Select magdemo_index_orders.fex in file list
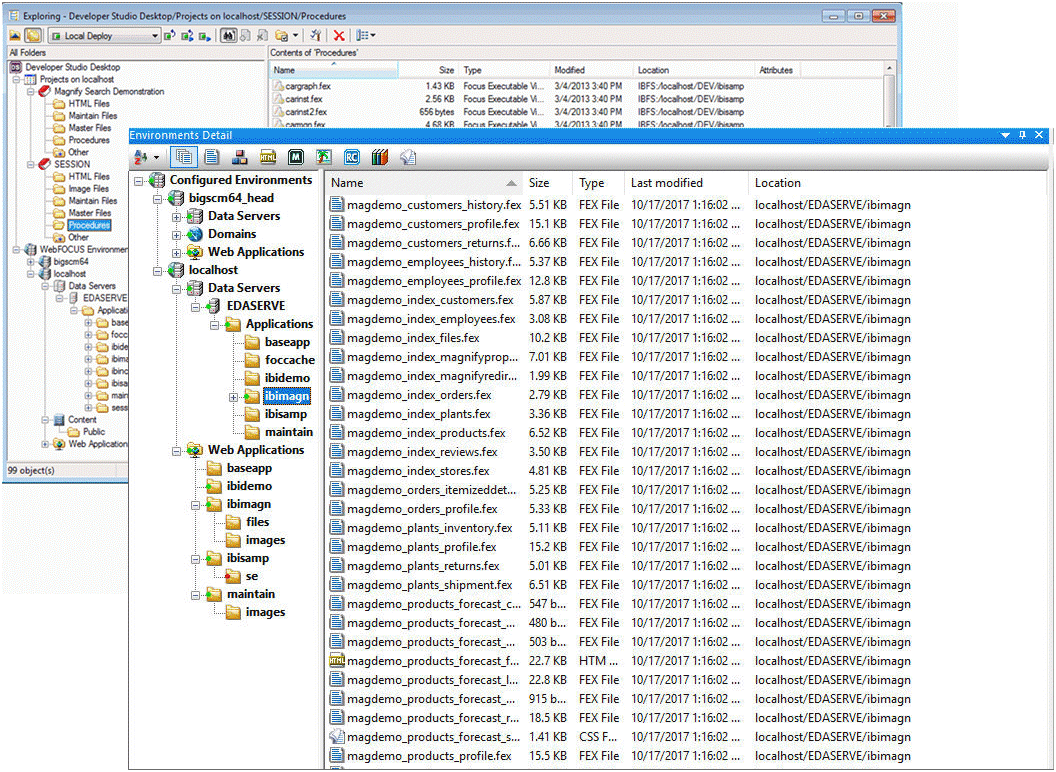This screenshot has width=1056, height=772. pos(419,395)
